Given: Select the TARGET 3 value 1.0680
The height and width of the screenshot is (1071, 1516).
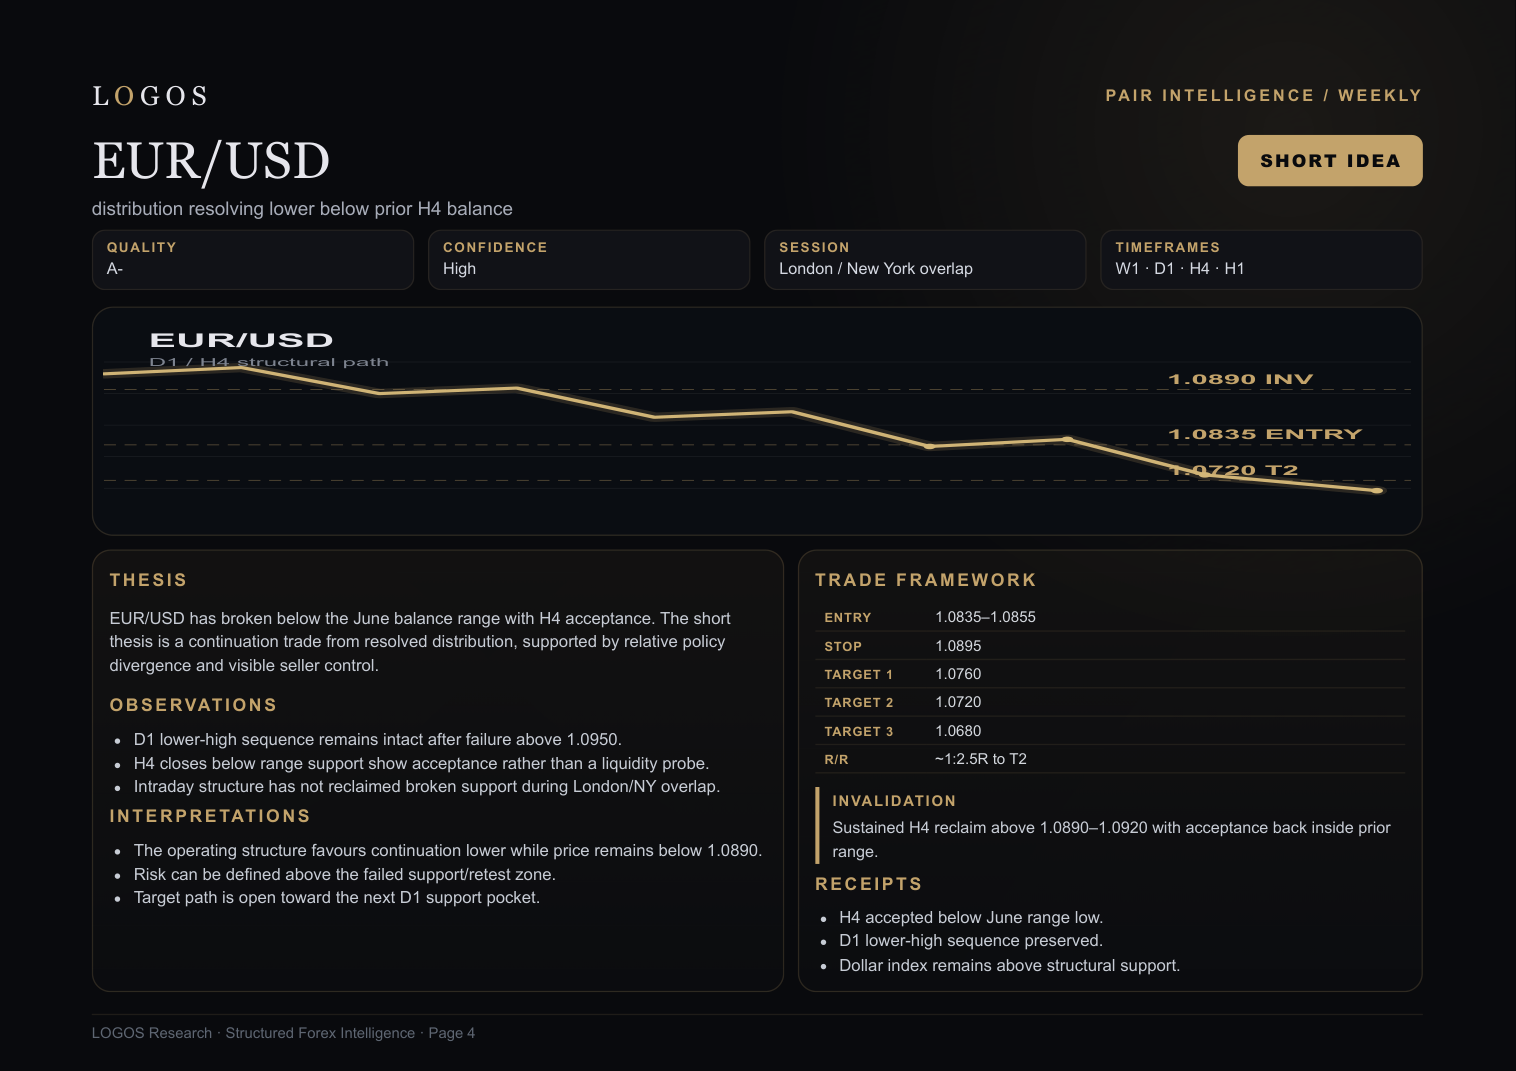Looking at the screenshot, I should [x=958, y=731].
